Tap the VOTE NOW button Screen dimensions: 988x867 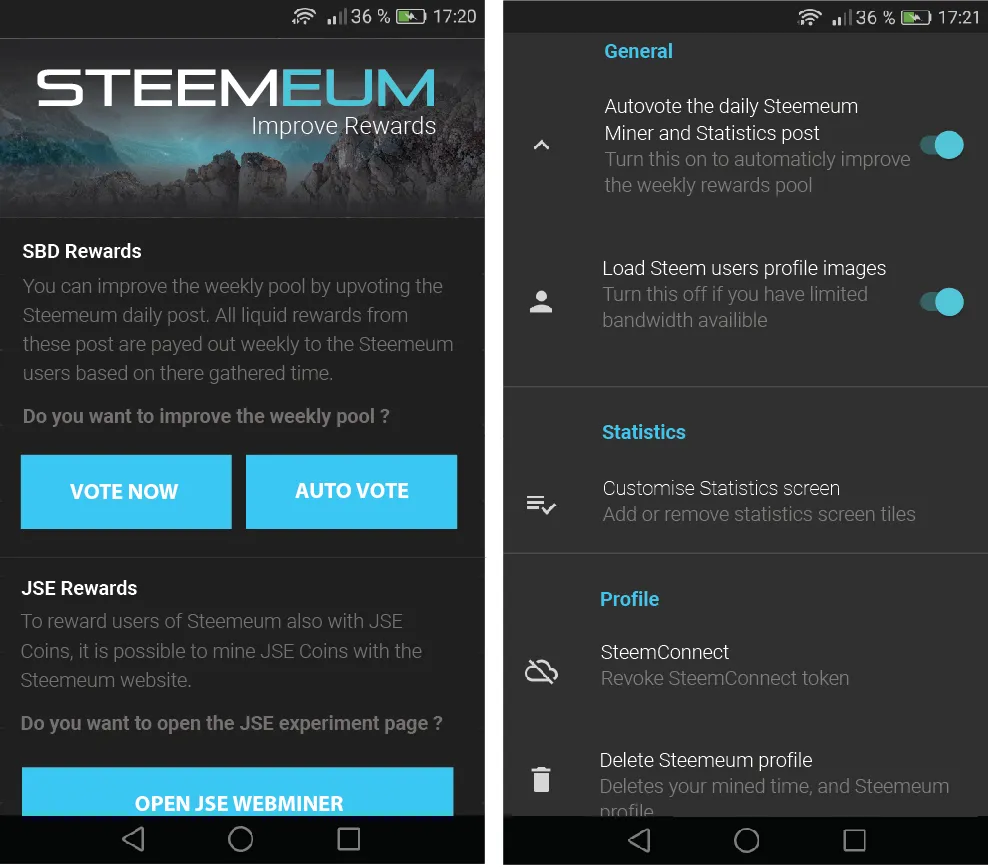[x=126, y=491]
